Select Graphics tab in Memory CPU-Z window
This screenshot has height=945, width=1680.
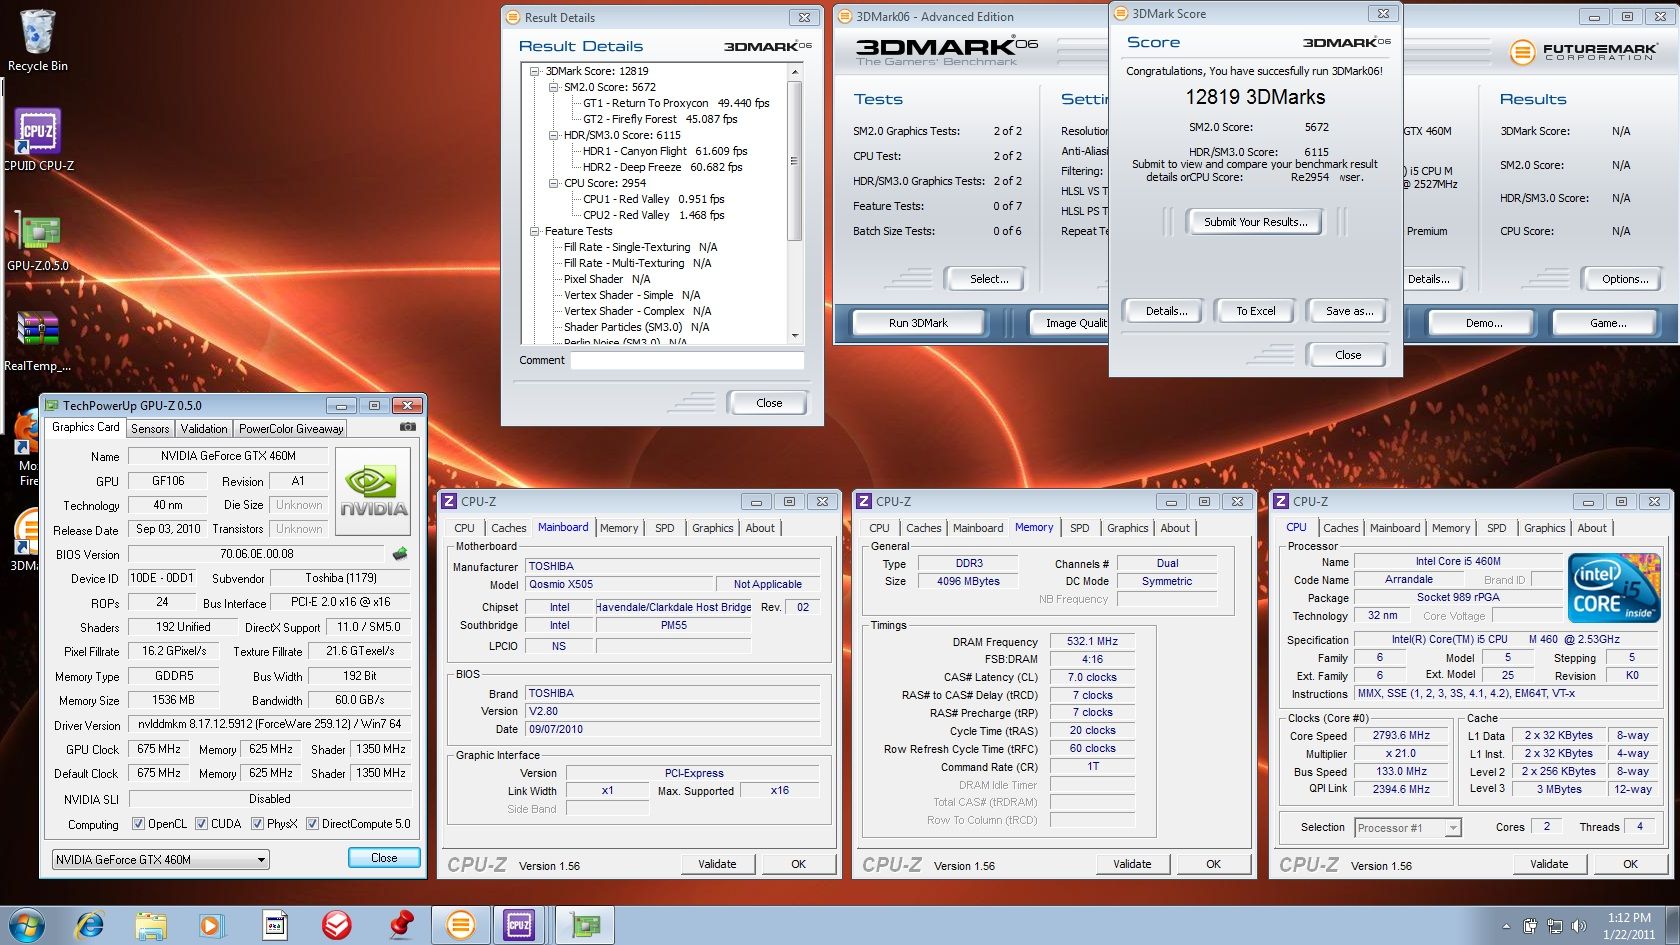1127,528
